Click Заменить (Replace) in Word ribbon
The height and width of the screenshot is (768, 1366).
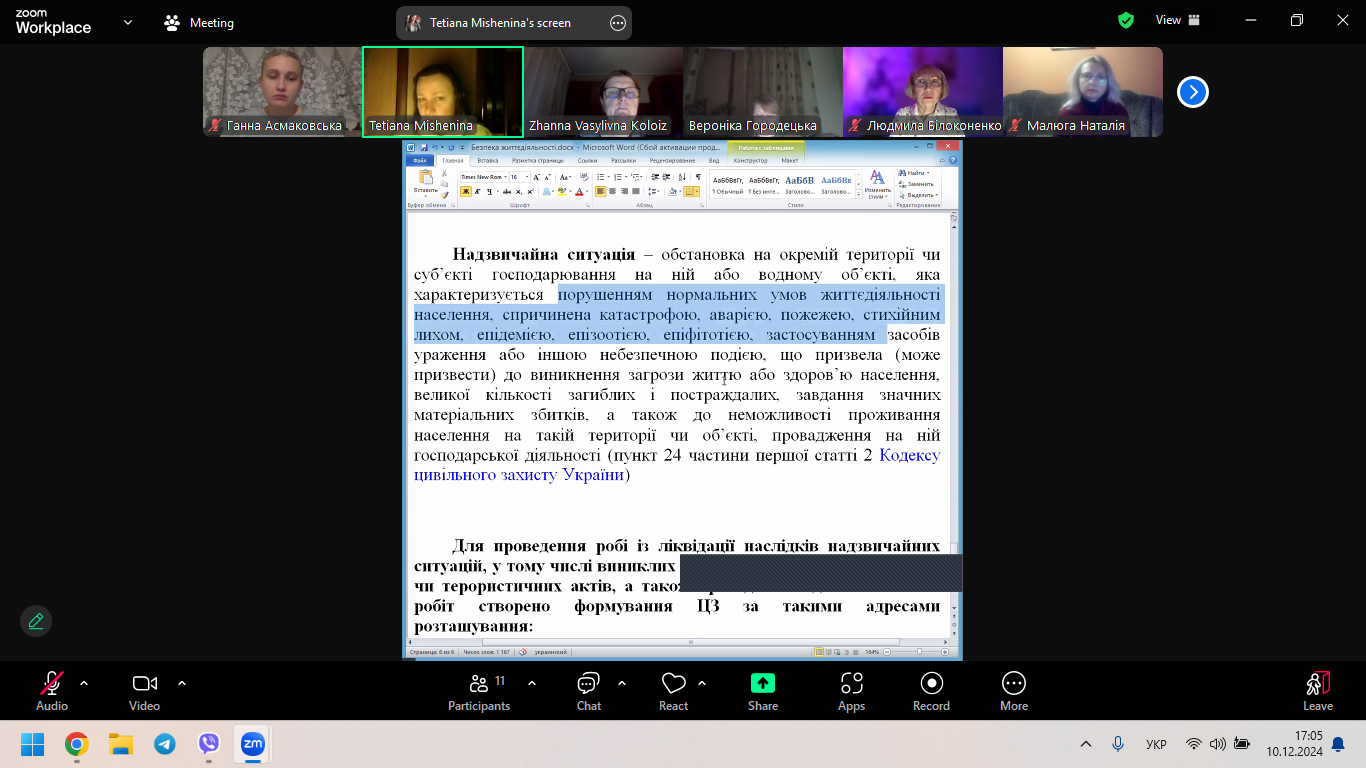(x=916, y=184)
